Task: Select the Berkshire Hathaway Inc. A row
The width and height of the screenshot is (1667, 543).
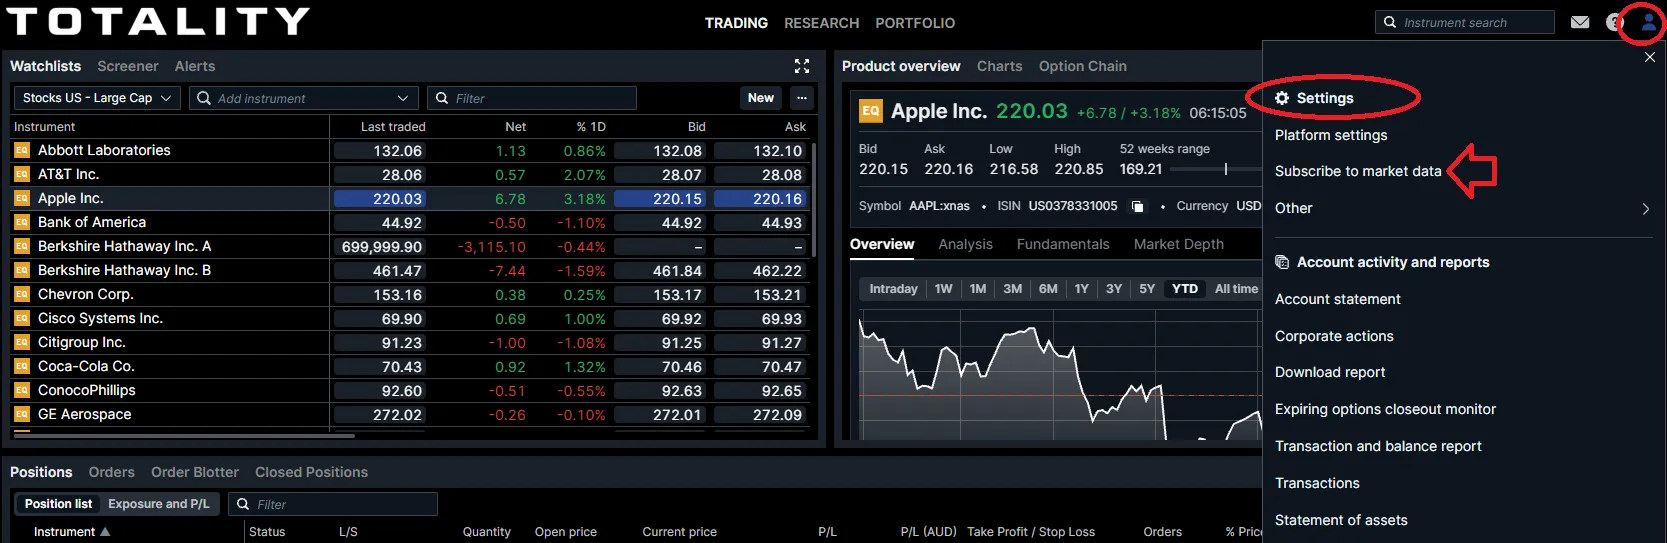Action: click(x=410, y=246)
